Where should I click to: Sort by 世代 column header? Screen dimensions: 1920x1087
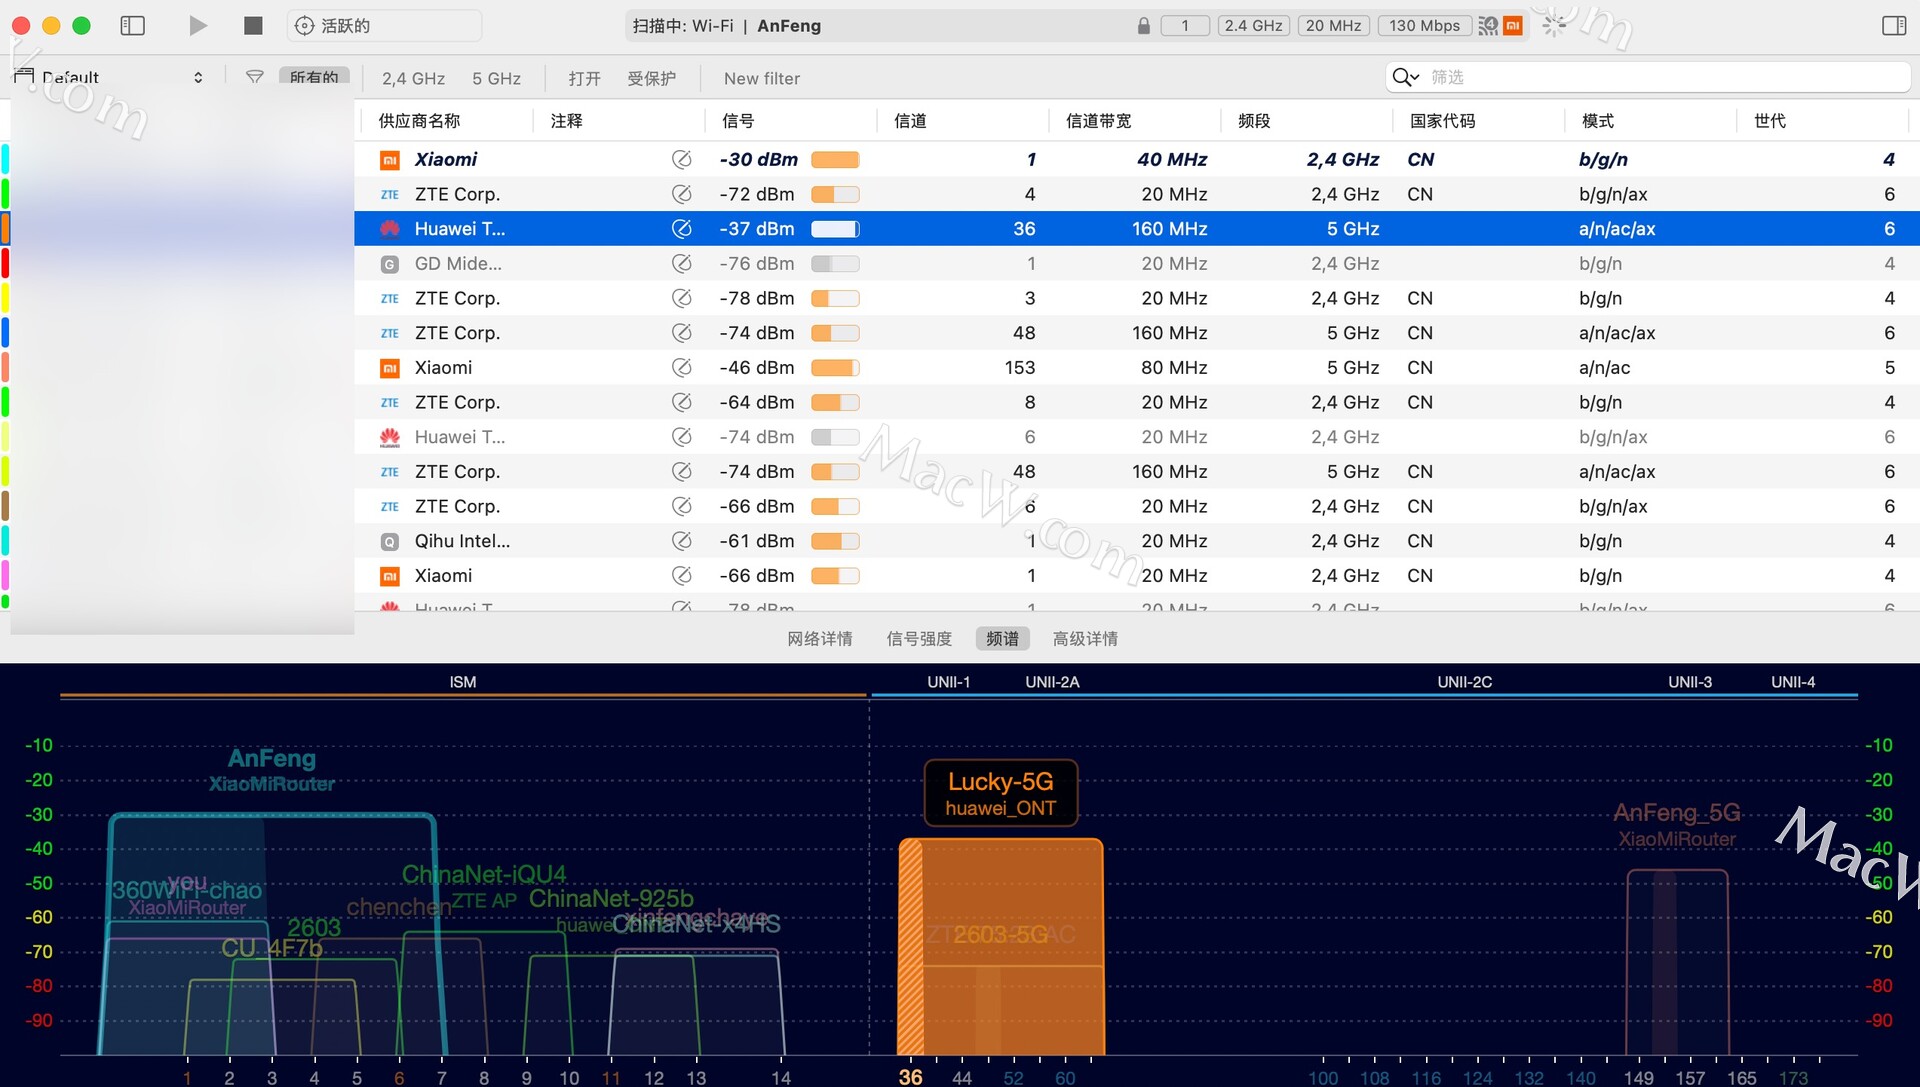point(1769,121)
